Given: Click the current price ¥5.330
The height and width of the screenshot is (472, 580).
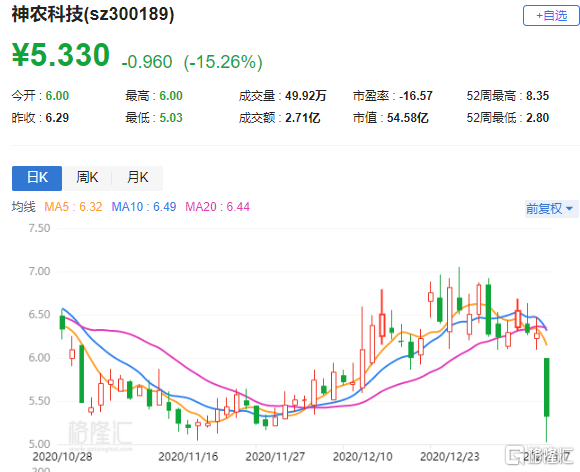Looking at the screenshot, I should pos(61,55).
